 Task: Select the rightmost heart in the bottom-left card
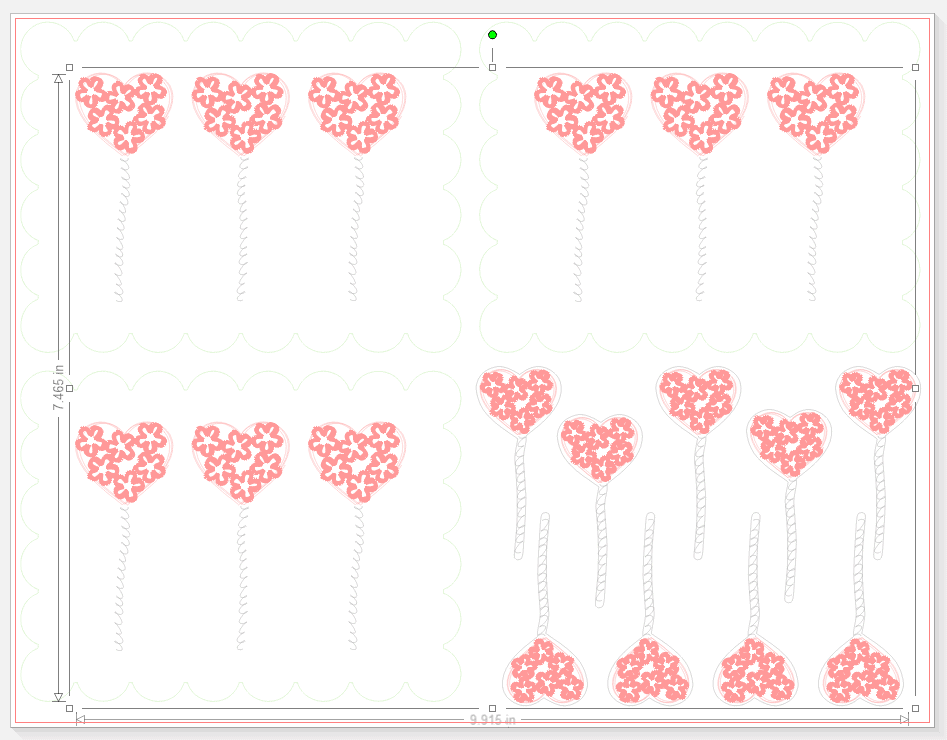(357, 458)
